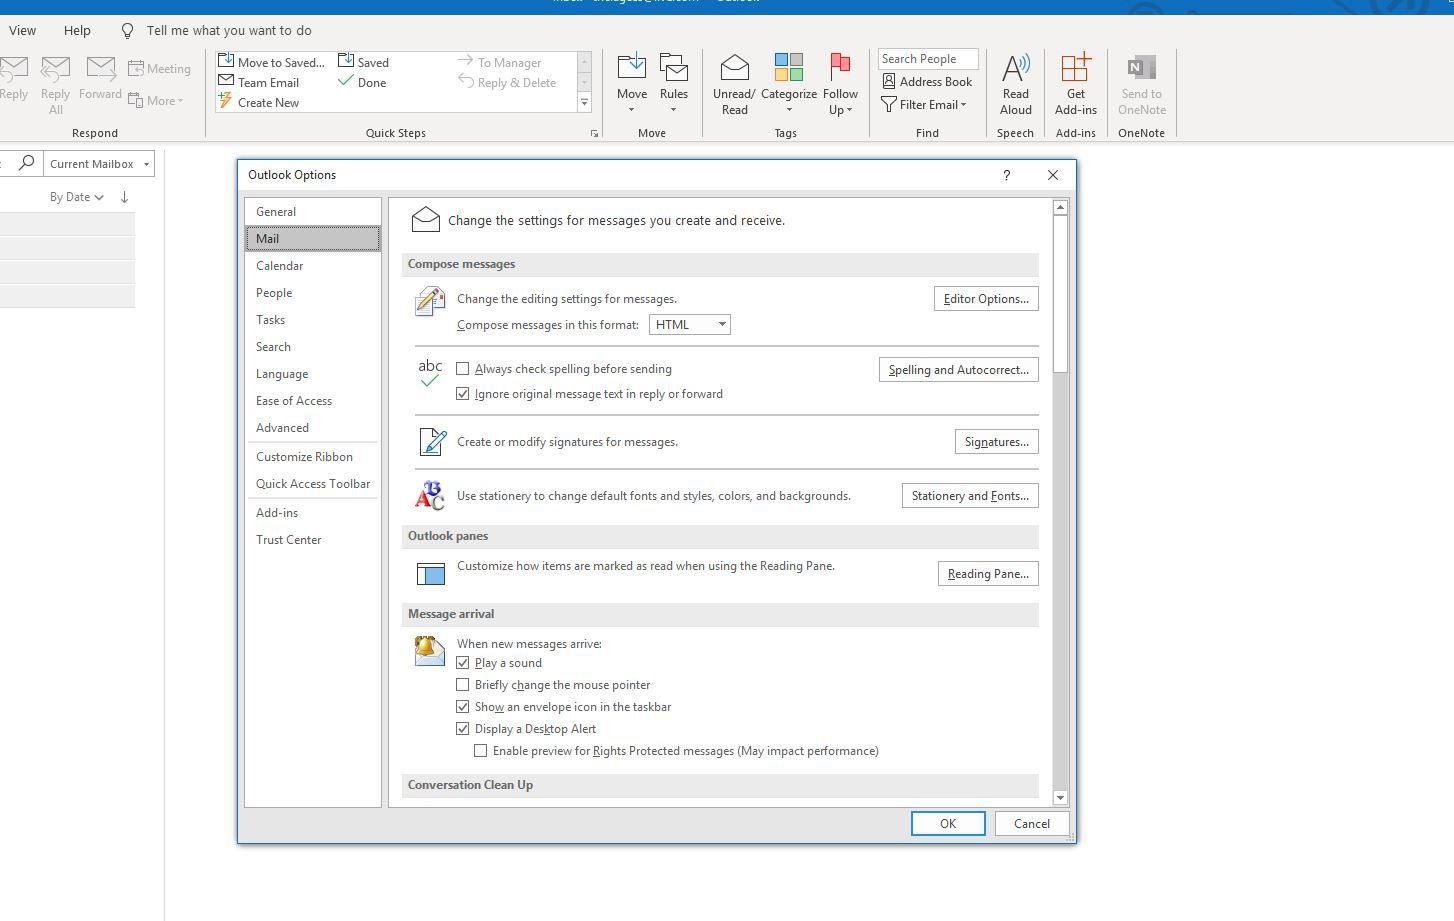1454x921 pixels.
Task: Uncheck Play a sound checkbox
Action: pyautogui.click(x=463, y=663)
